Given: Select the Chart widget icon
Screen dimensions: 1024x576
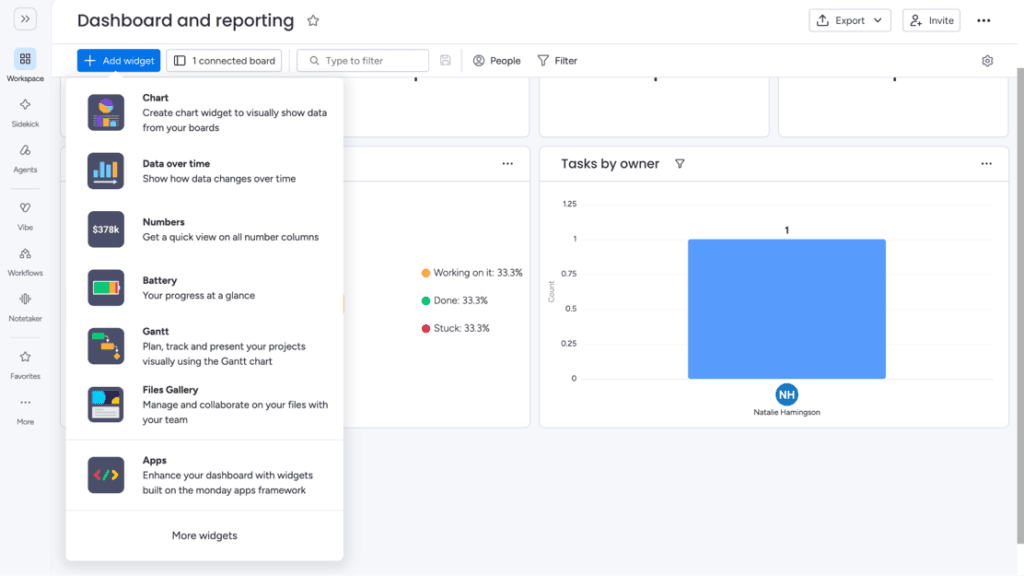Looking at the screenshot, I should tap(106, 112).
